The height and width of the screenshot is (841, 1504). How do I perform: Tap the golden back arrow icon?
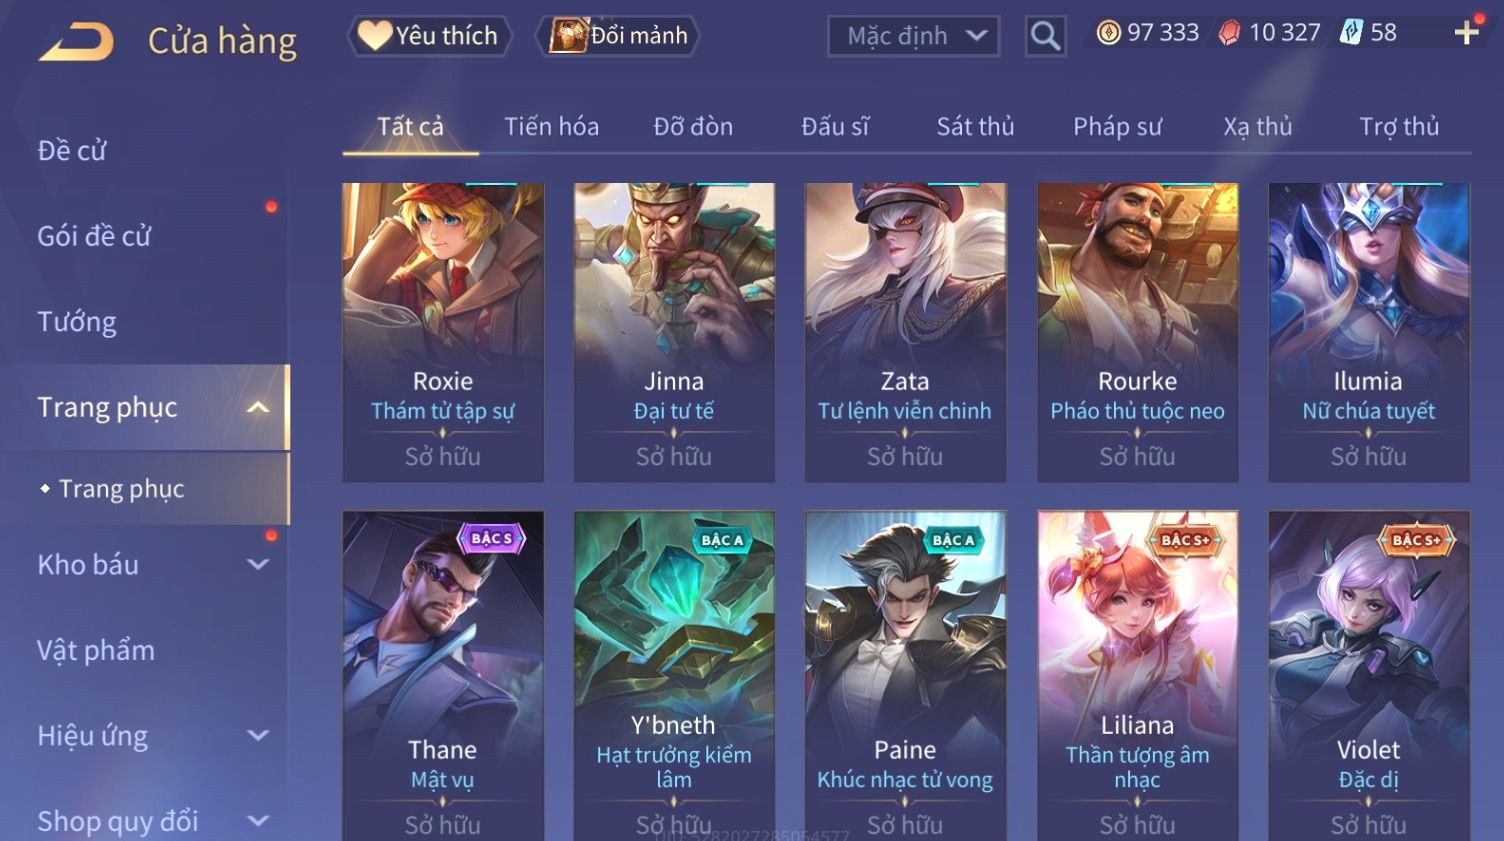coord(76,42)
